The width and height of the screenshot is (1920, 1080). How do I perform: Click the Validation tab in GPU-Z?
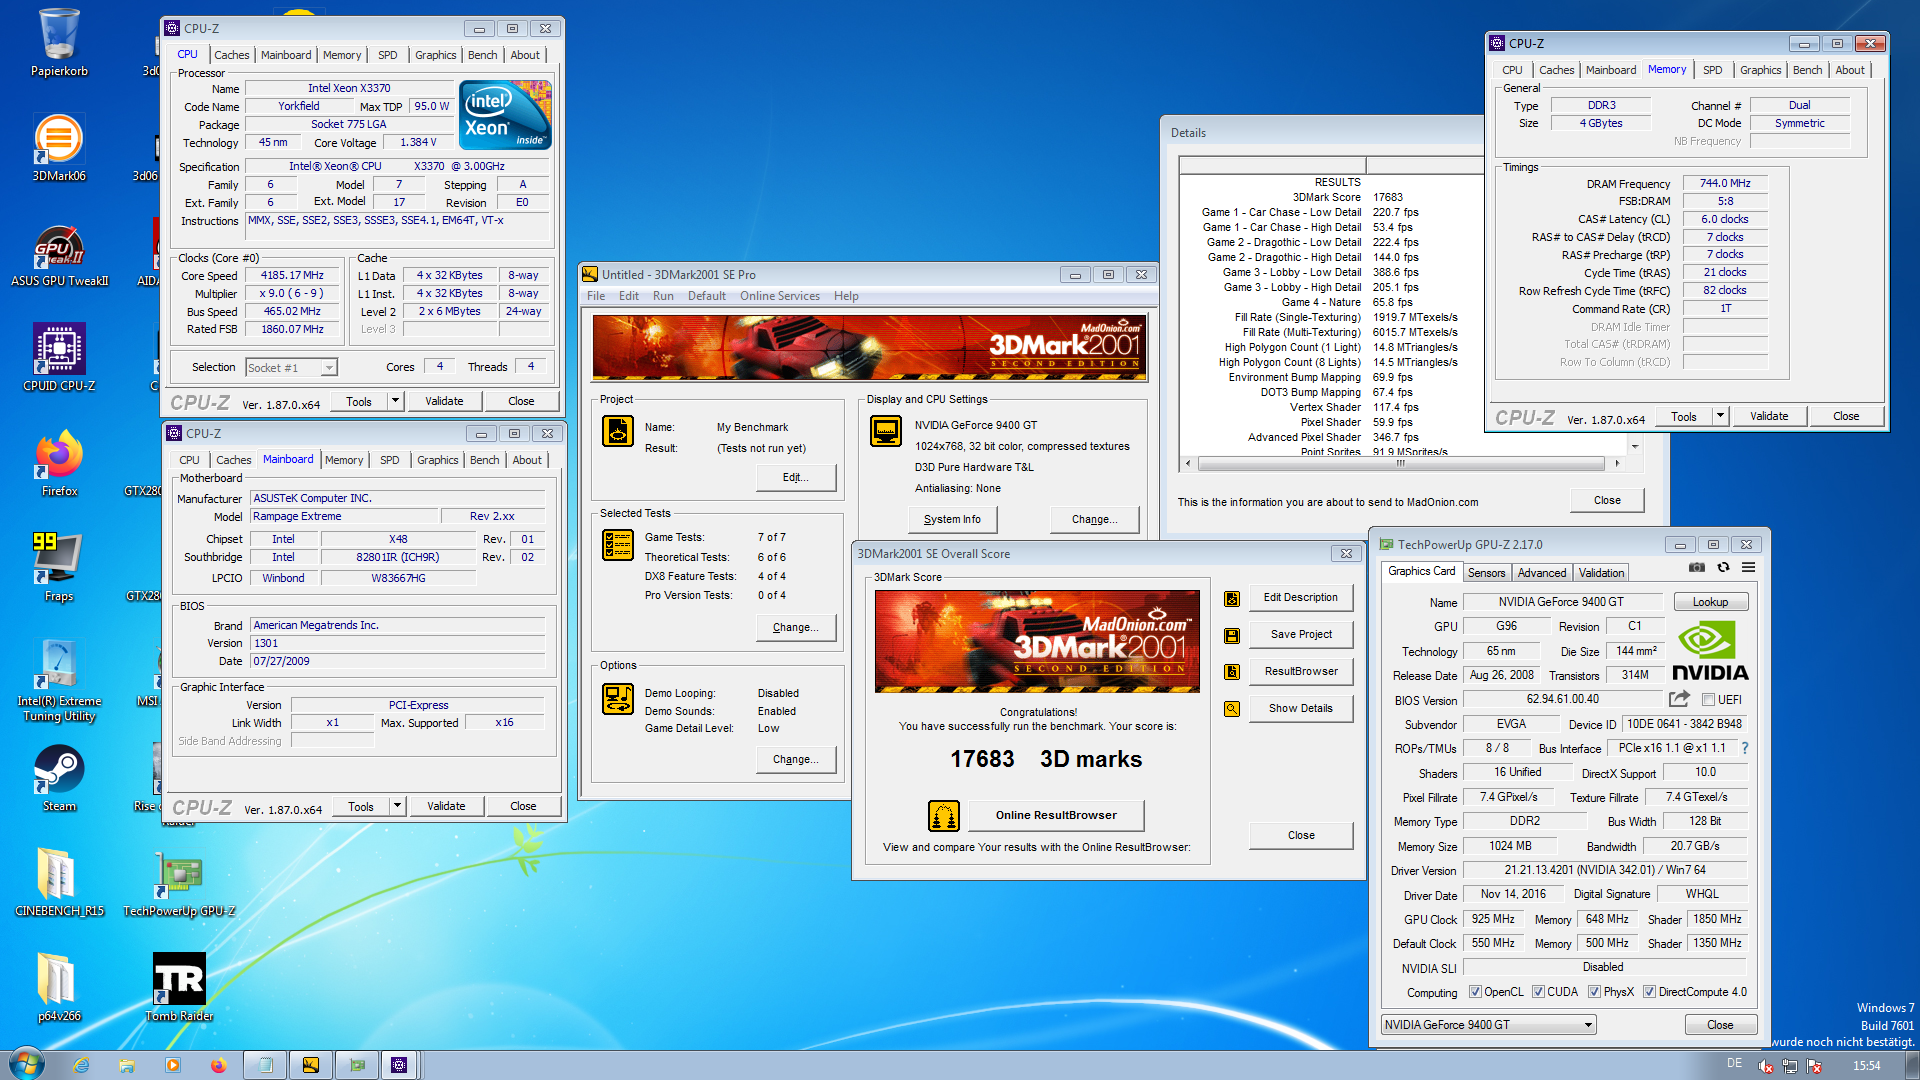tap(1601, 573)
